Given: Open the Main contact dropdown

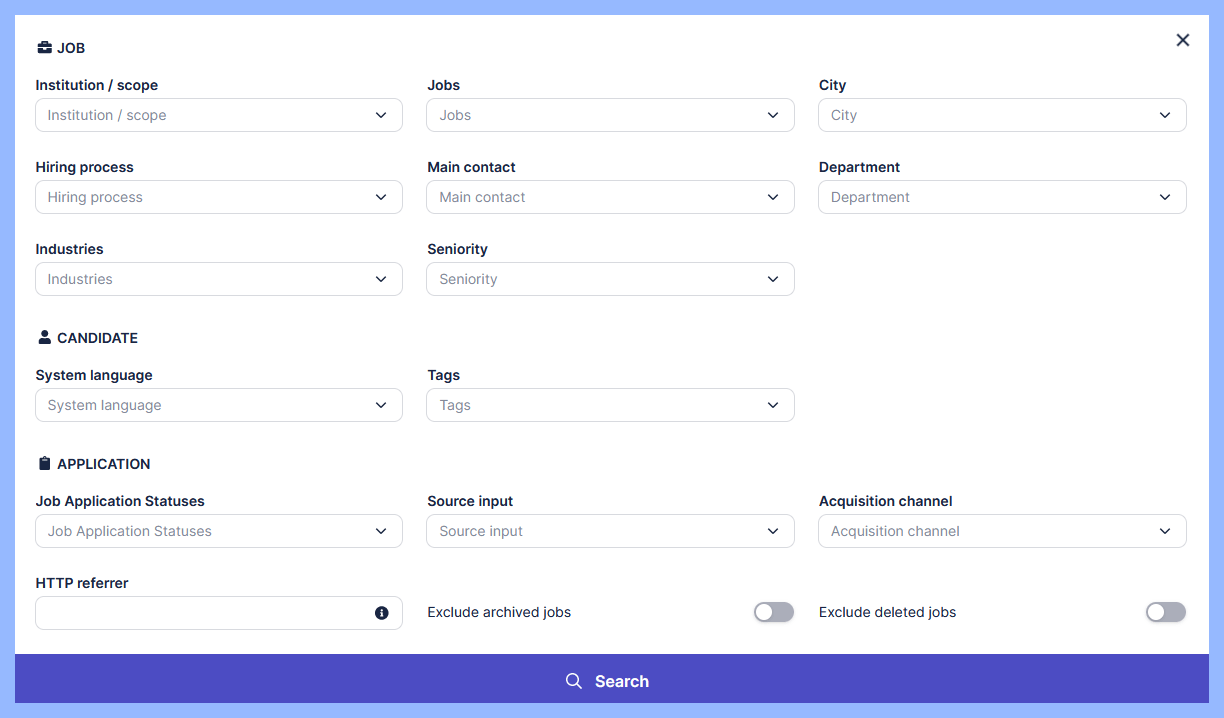Looking at the screenshot, I should pos(610,197).
